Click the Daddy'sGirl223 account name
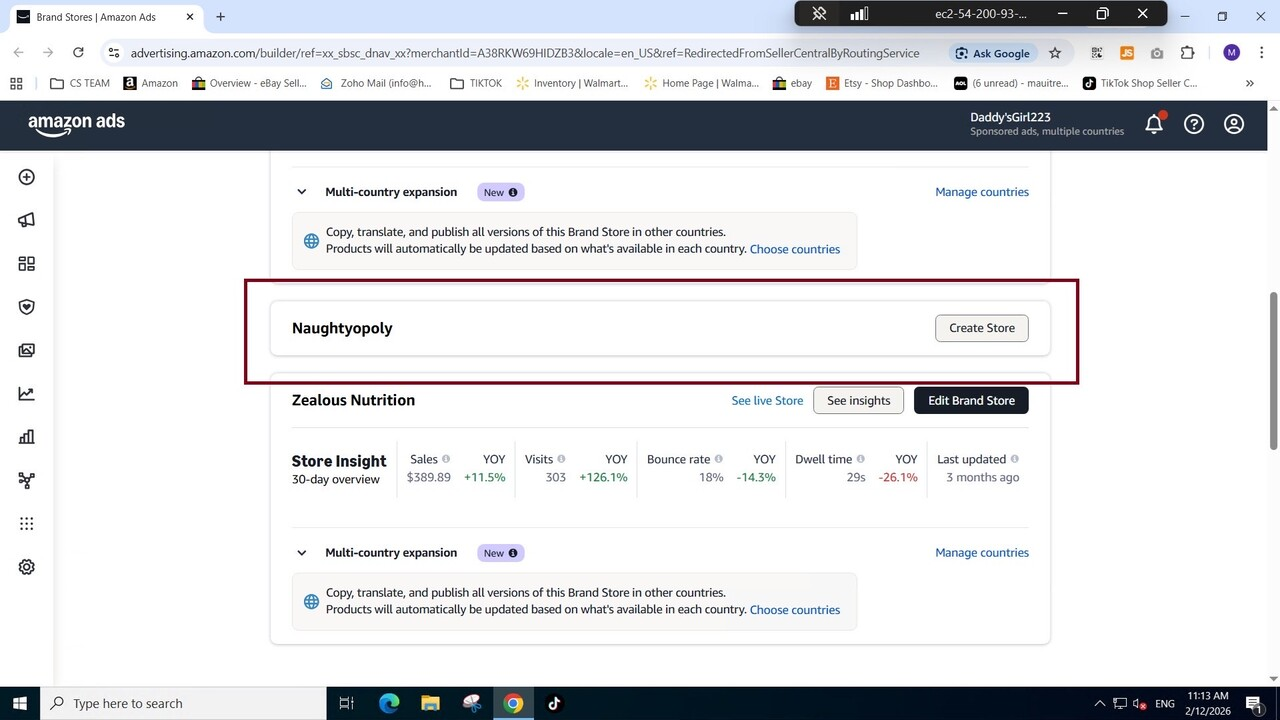Image resolution: width=1280 pixels, height=720 pixels. [1010, 117]
